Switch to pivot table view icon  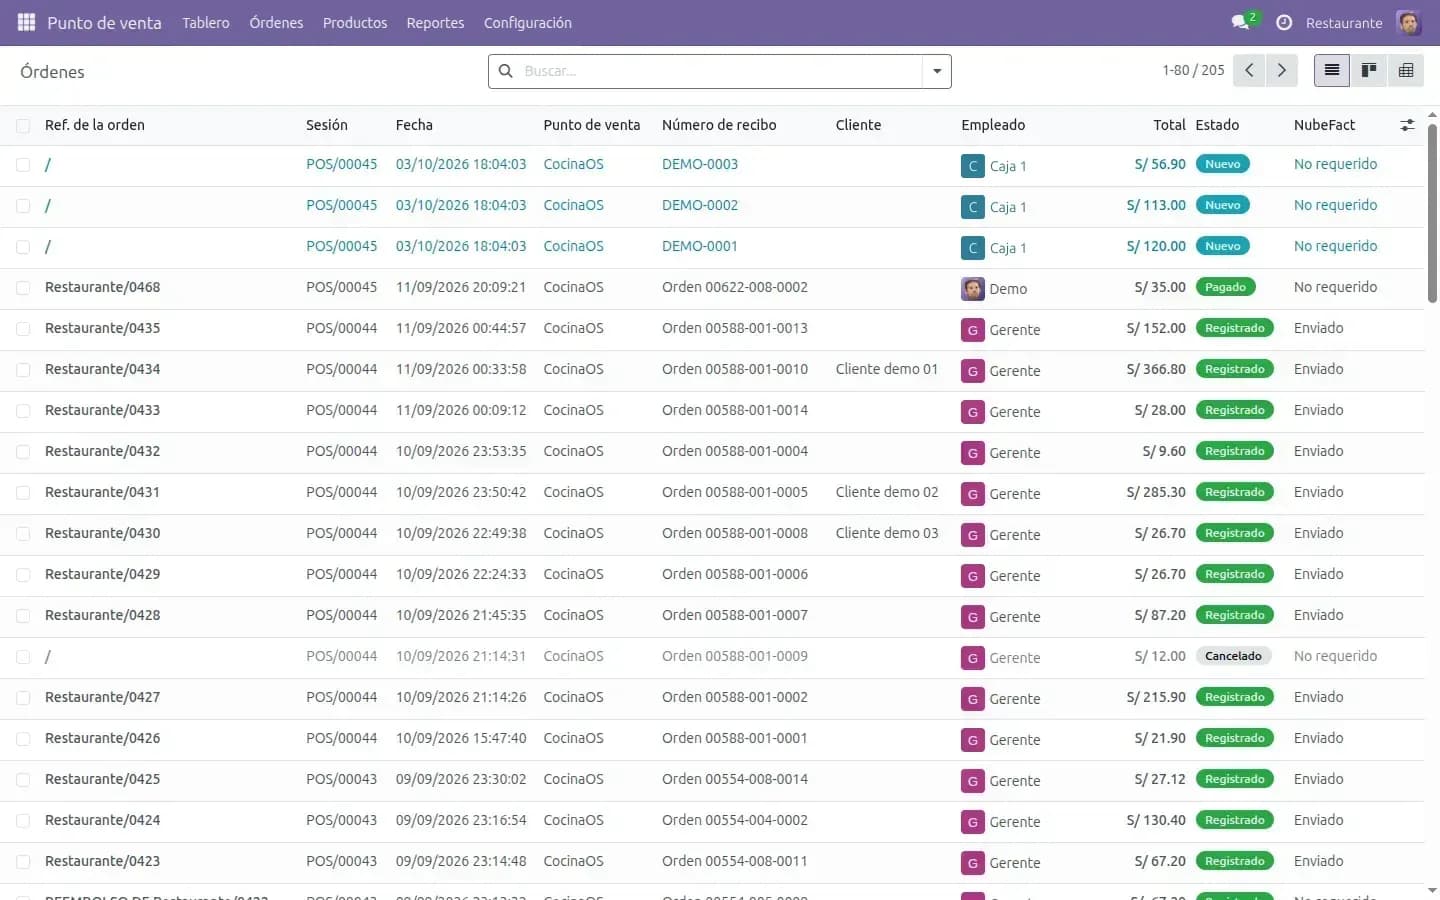coord(1406,70)
